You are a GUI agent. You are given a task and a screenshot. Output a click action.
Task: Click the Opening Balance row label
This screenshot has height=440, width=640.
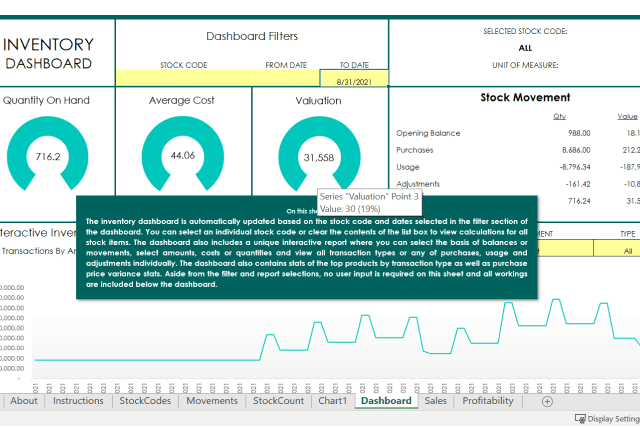(428, 133)
